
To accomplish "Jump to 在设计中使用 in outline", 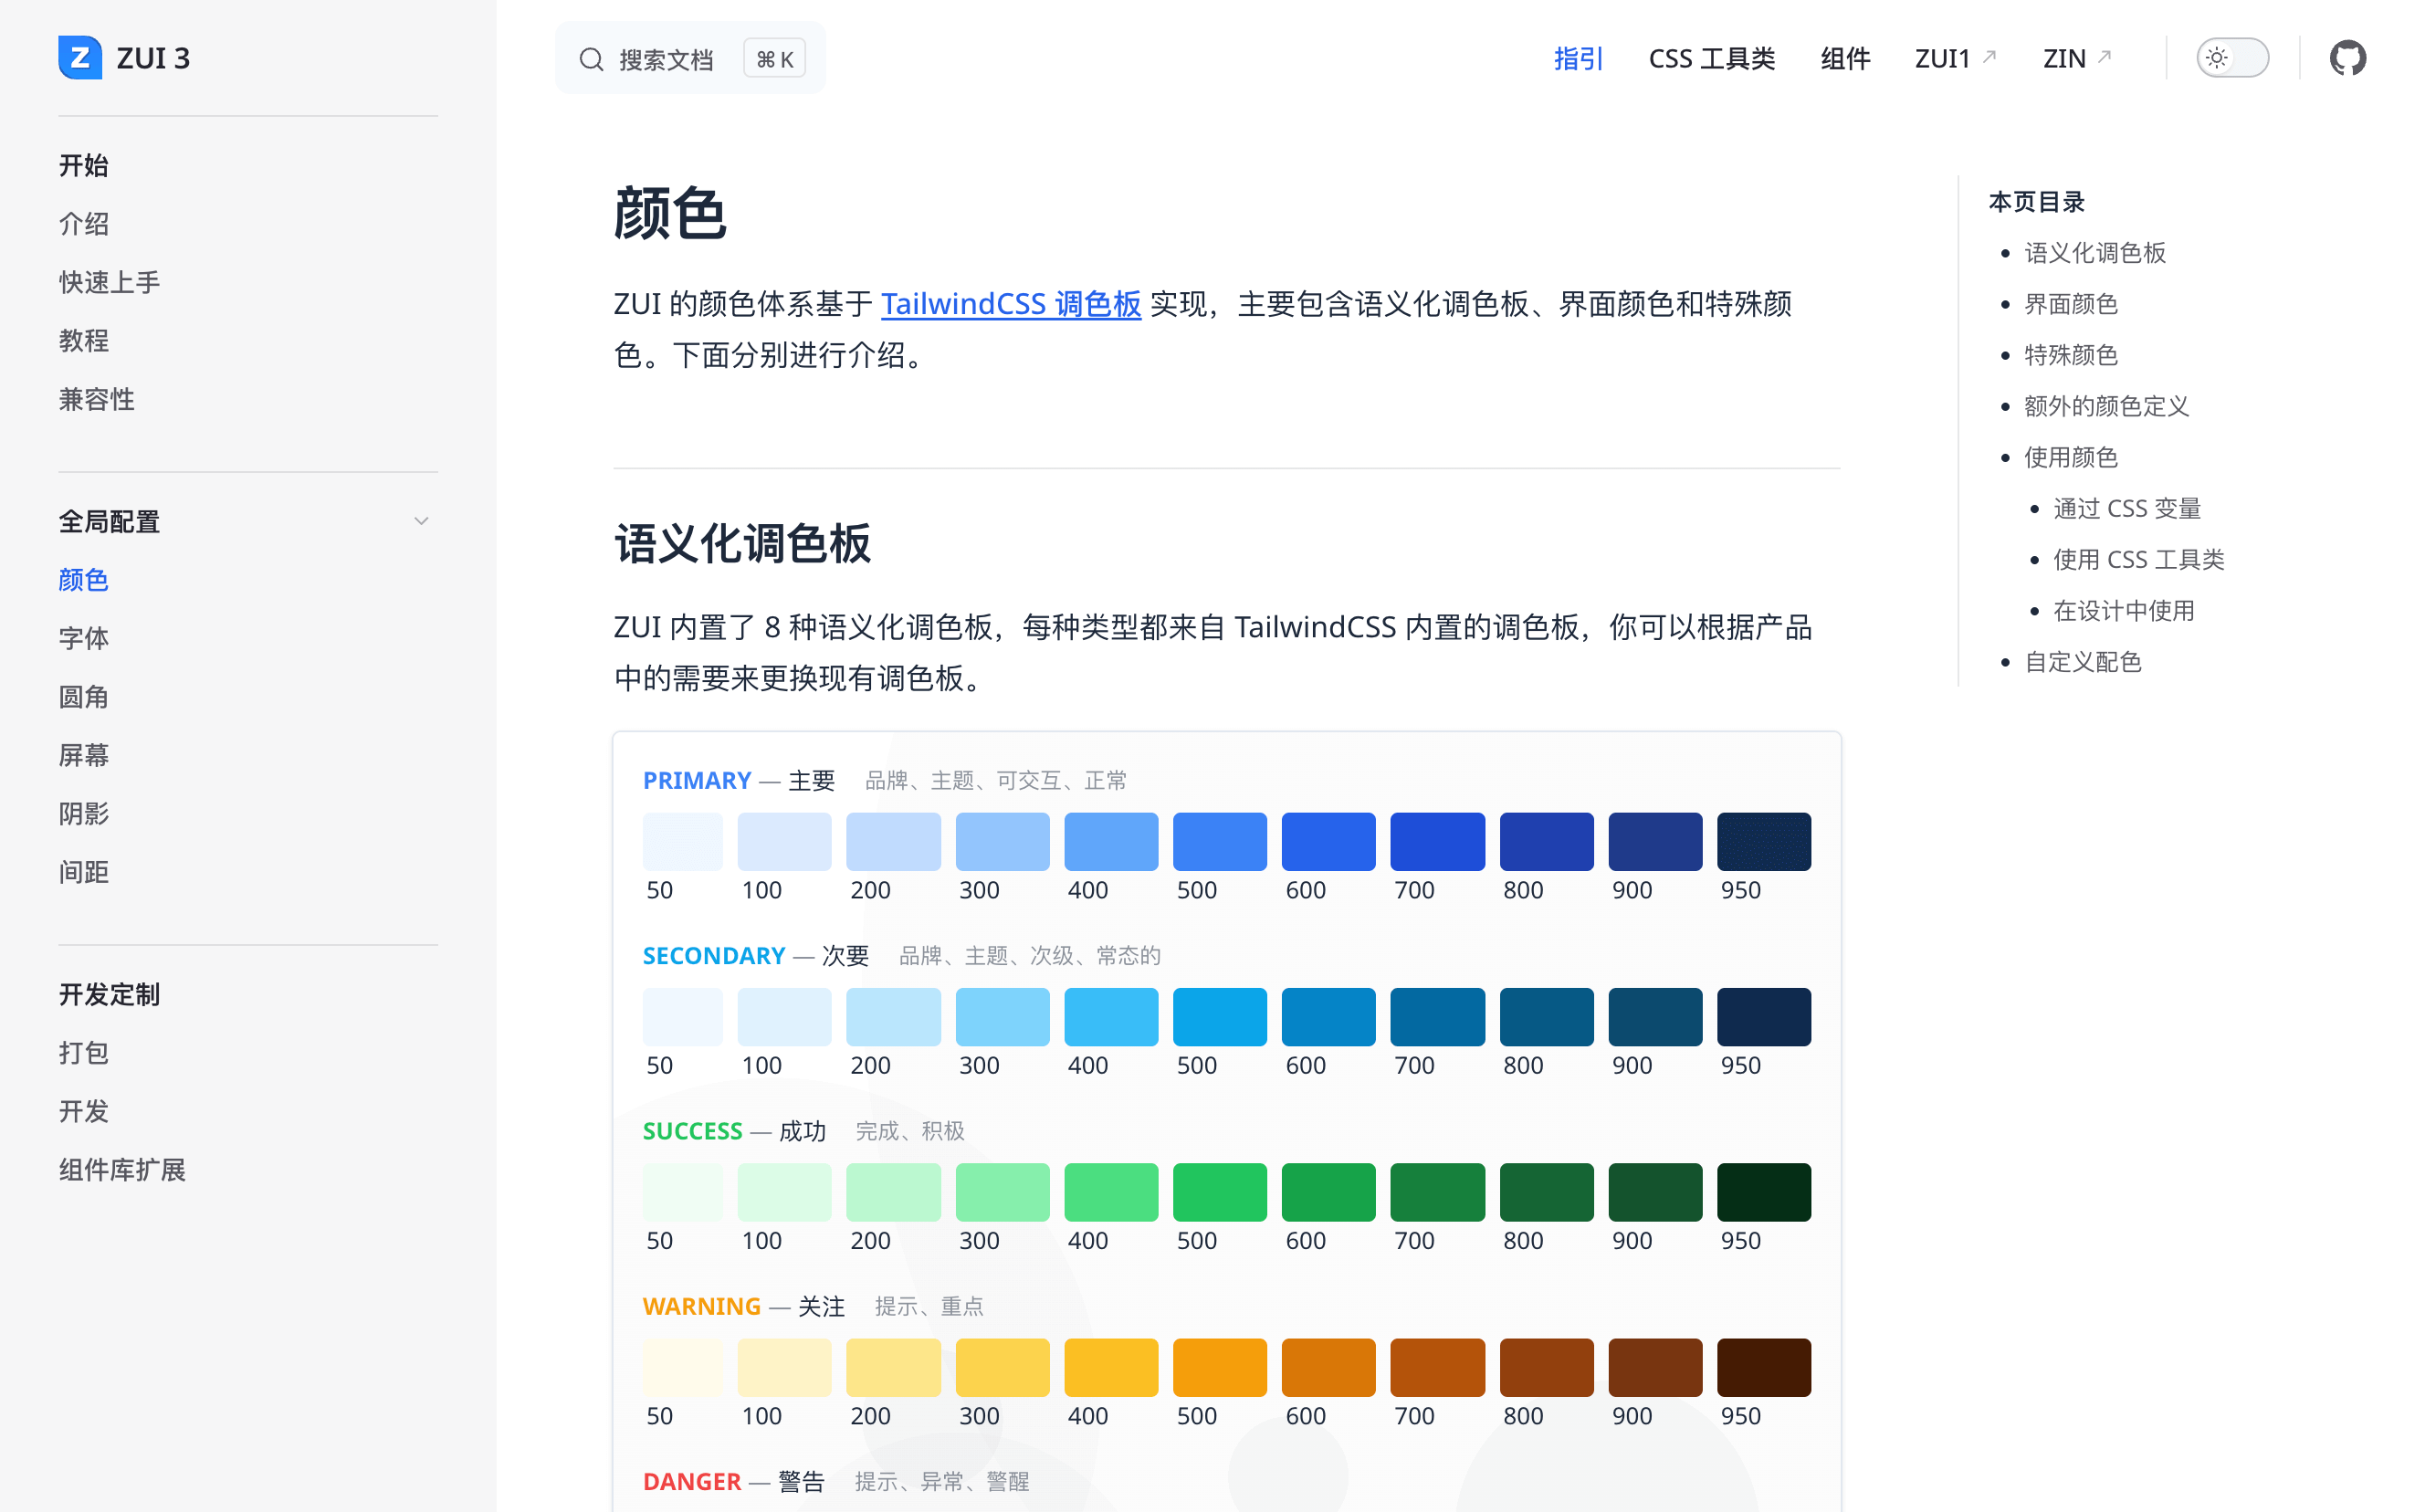I will [x=2124, y=610].
